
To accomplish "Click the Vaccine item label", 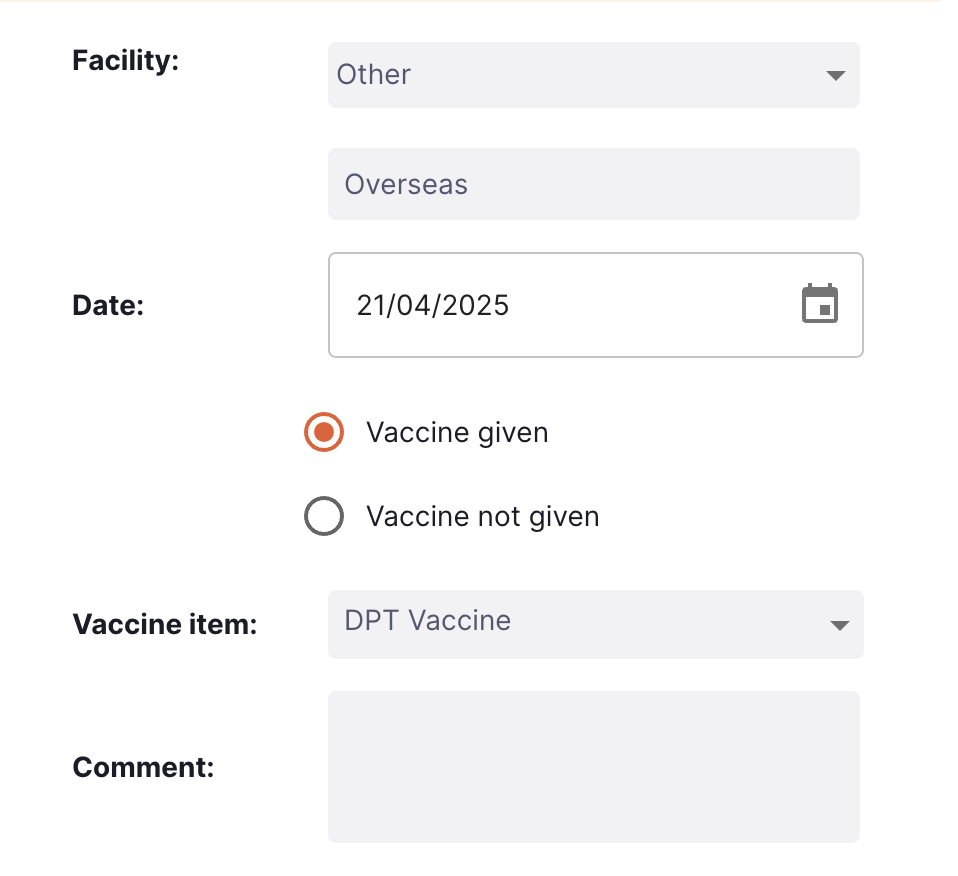I will coord(164,624).
